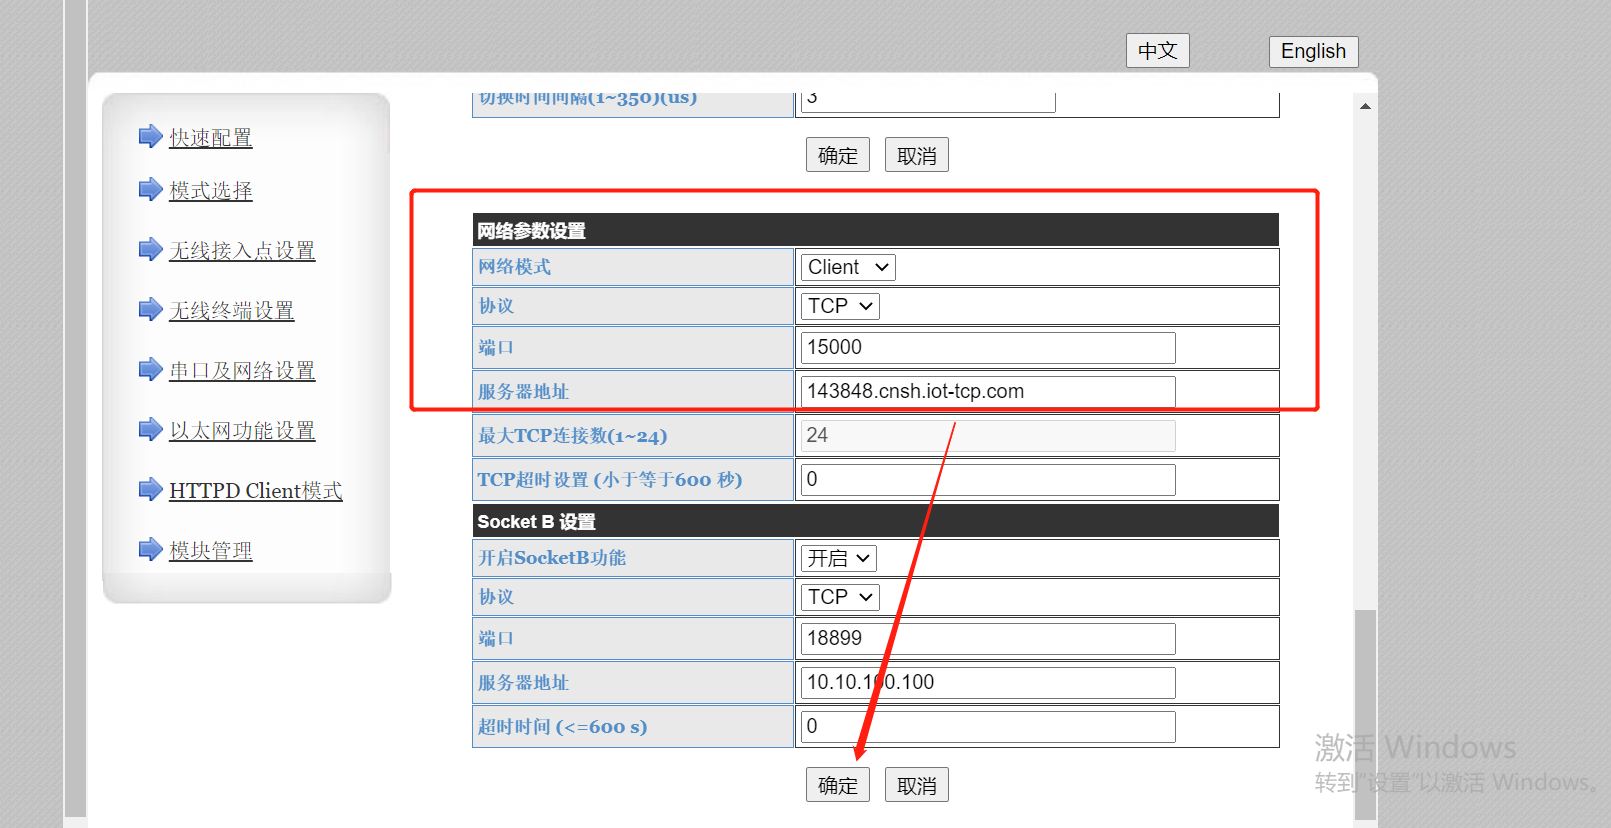Click the 服务器地址 field with iot-tcp.com
Screen dimensions: 1611x828
[987, 391]
